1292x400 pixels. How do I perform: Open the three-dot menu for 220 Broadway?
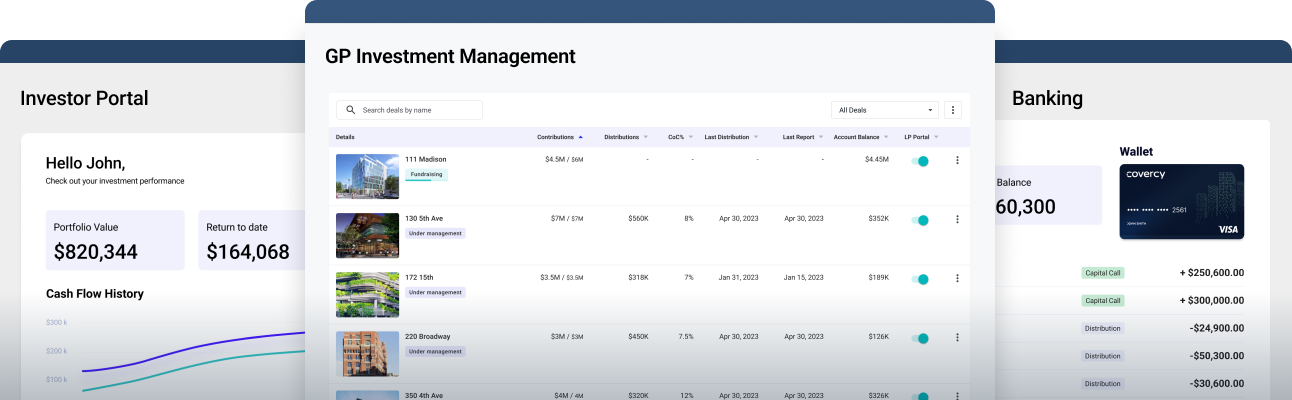tap(957, 337)
